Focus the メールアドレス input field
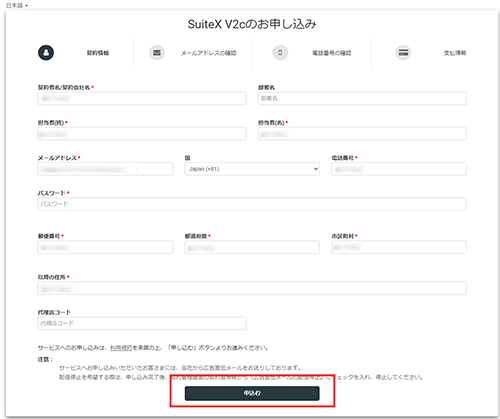 [x=105, y=169]
